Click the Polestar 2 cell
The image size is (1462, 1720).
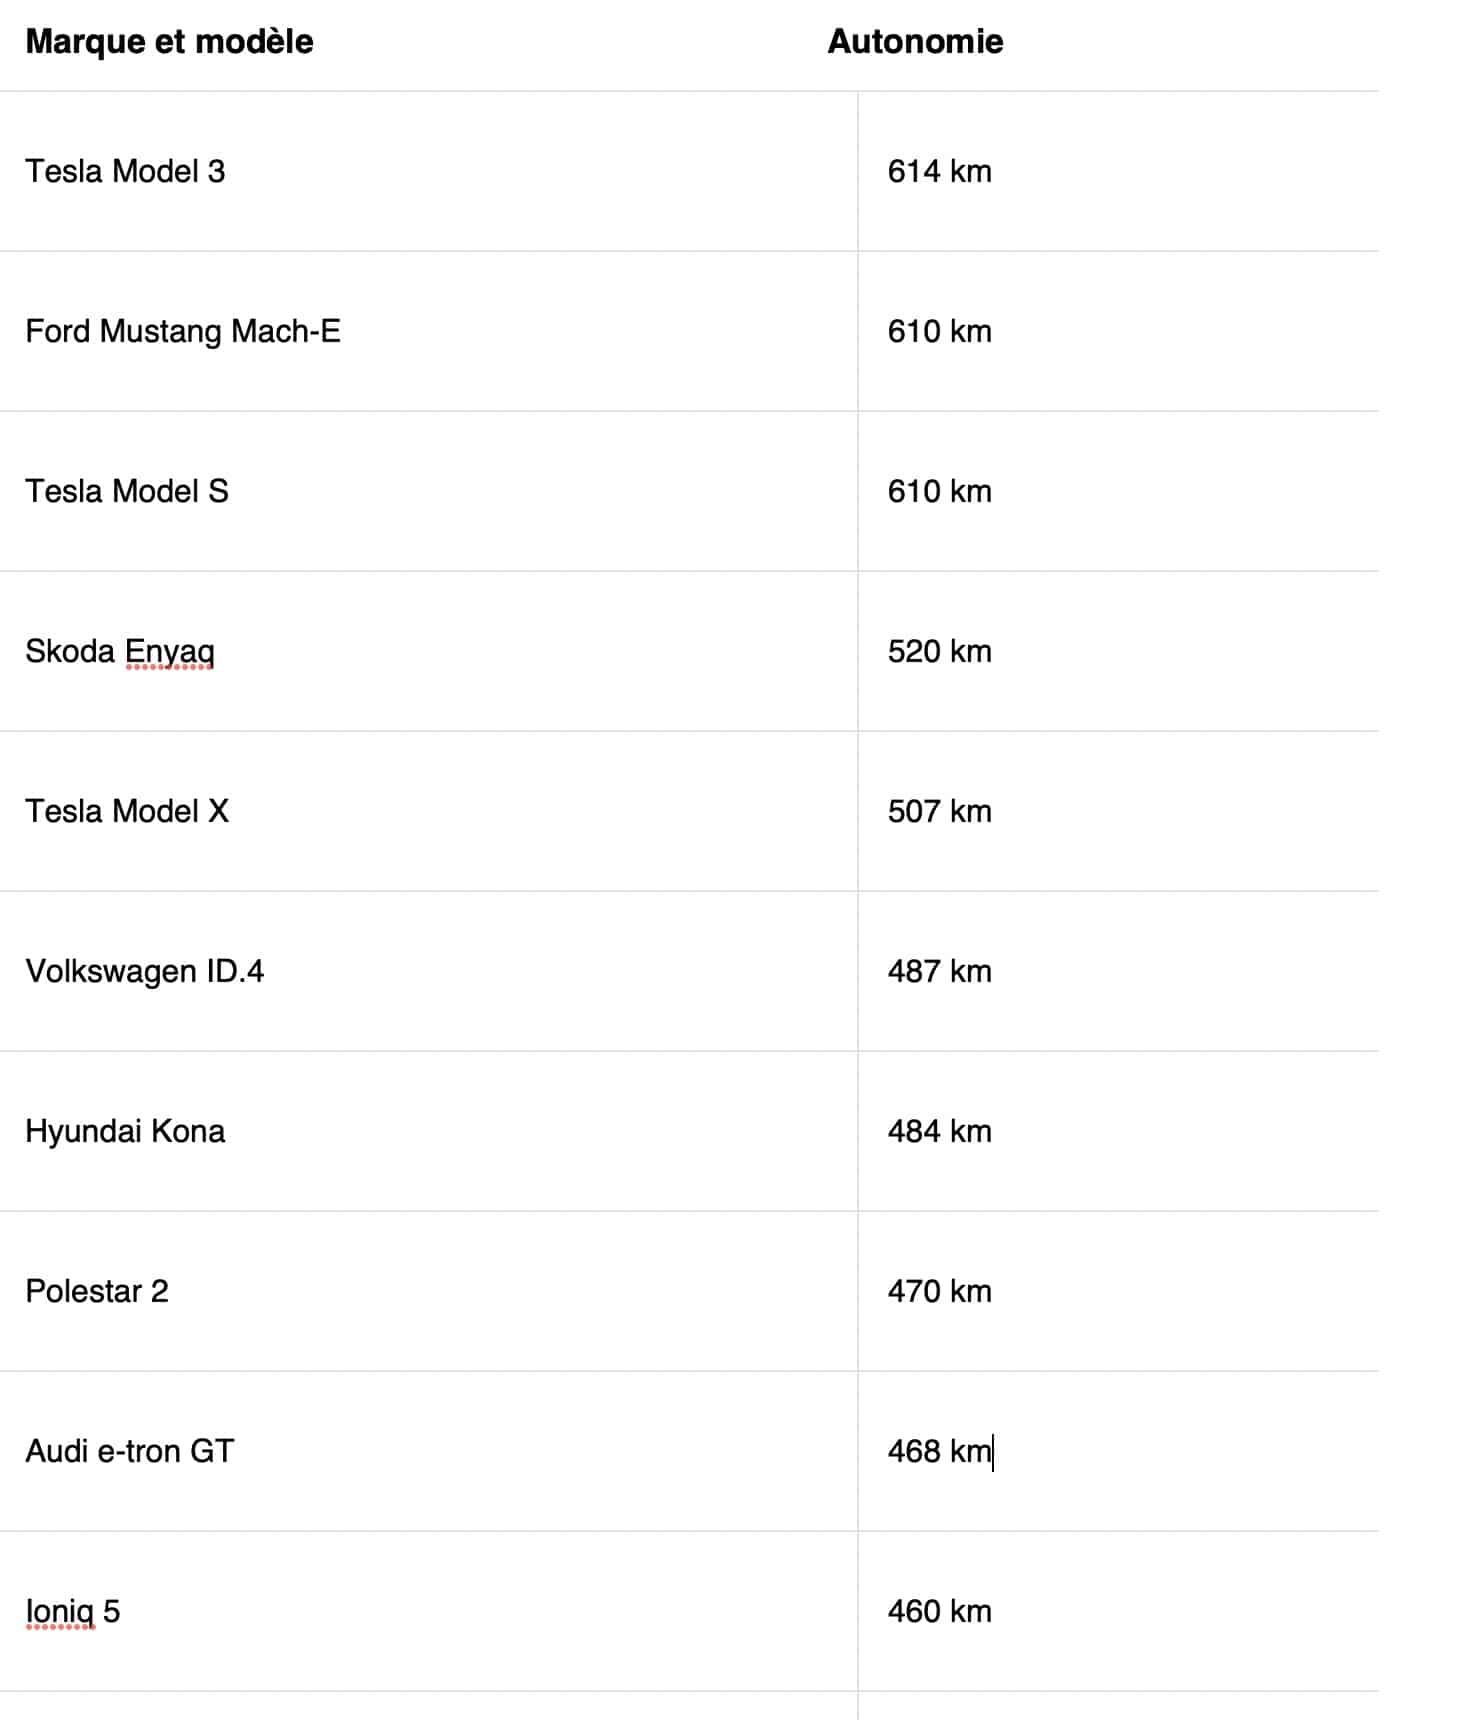[428, 1291]
